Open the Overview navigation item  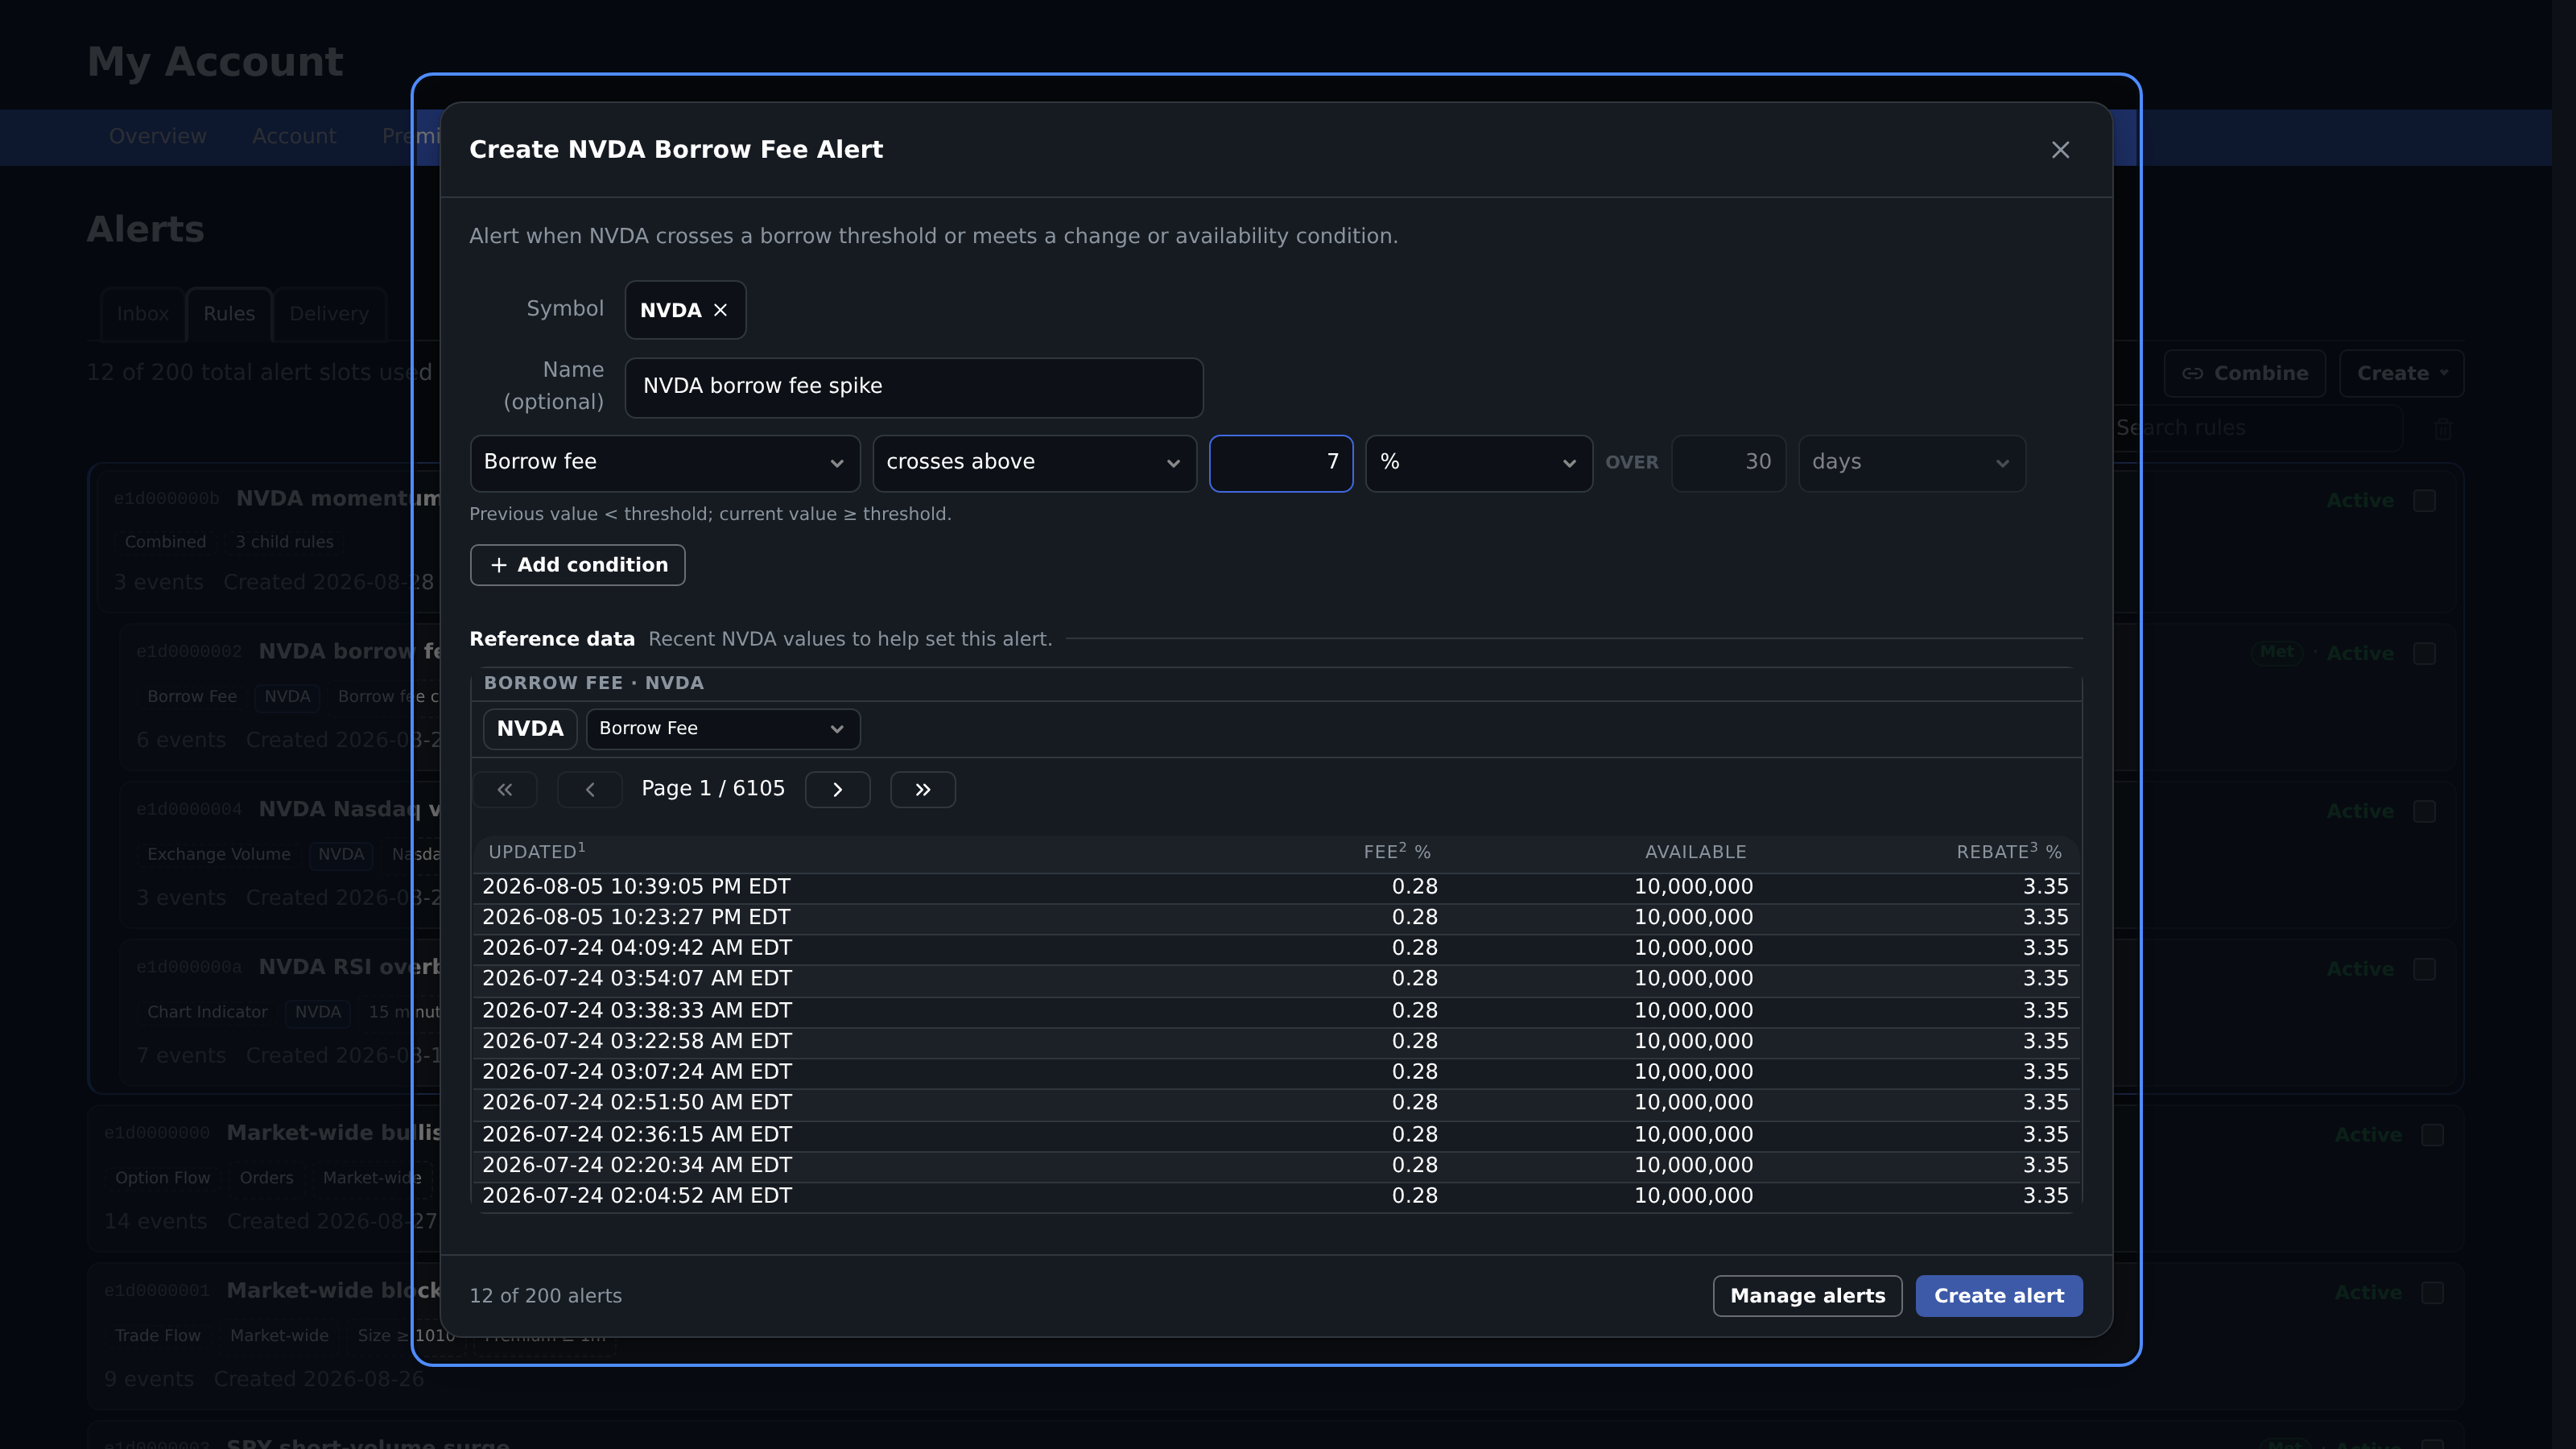point(158,136)
